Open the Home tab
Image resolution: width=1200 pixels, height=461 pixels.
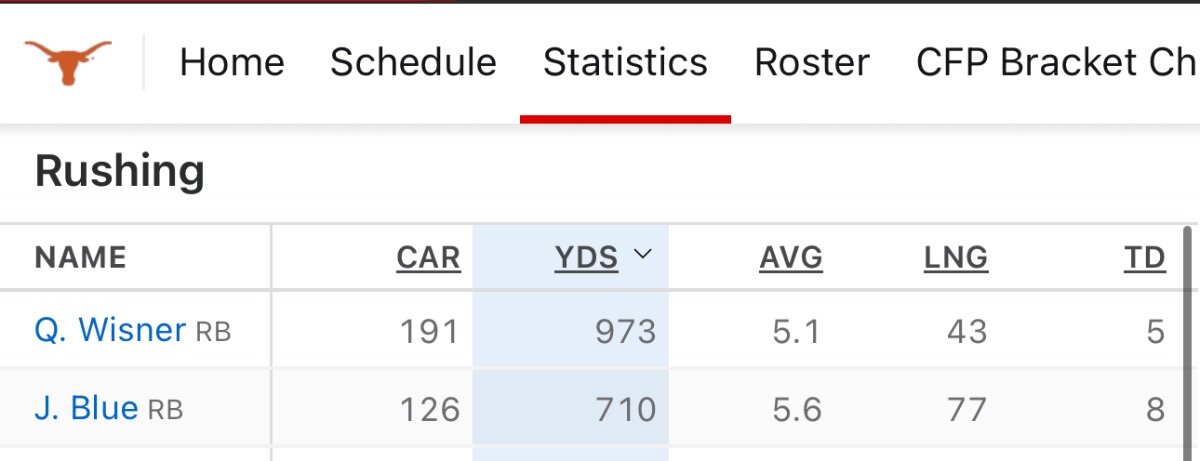[x=232, y=62]
